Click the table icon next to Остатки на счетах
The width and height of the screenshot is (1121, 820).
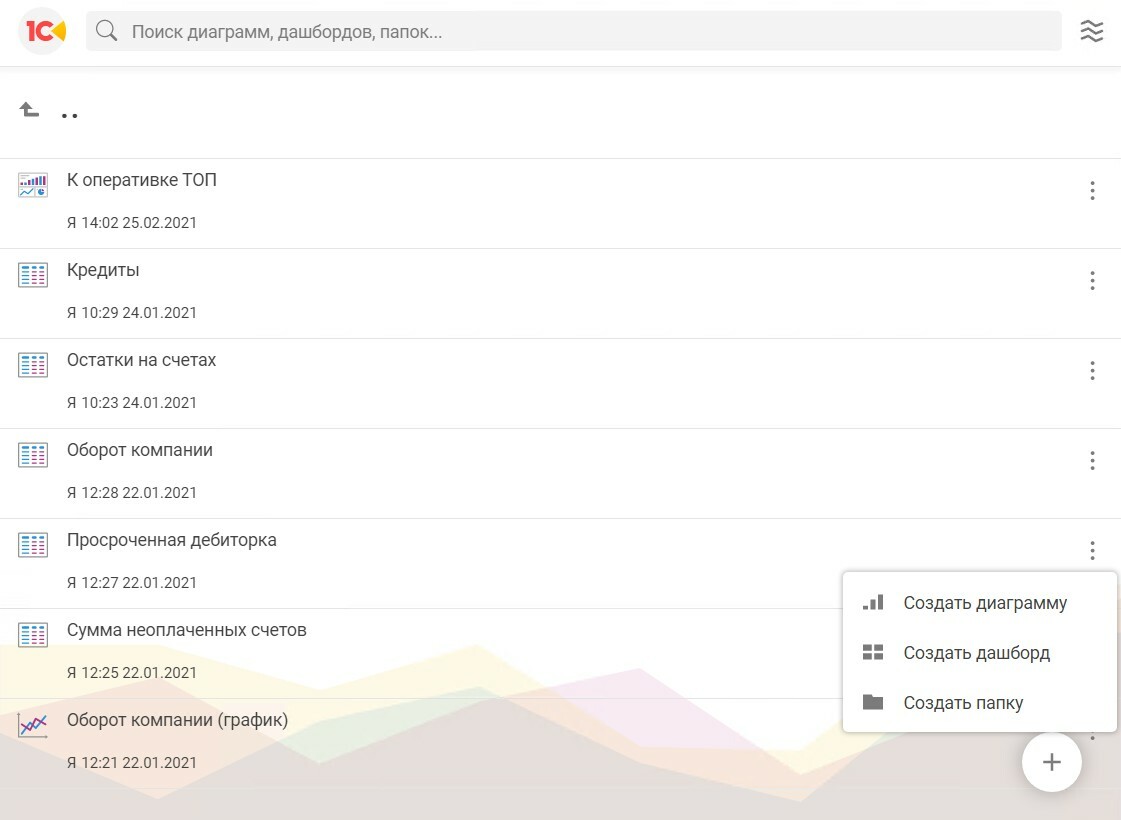point(33,365)
